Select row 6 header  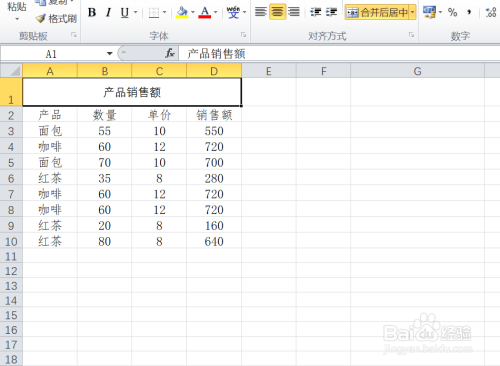pyautogui.click(x=11, y=178)
